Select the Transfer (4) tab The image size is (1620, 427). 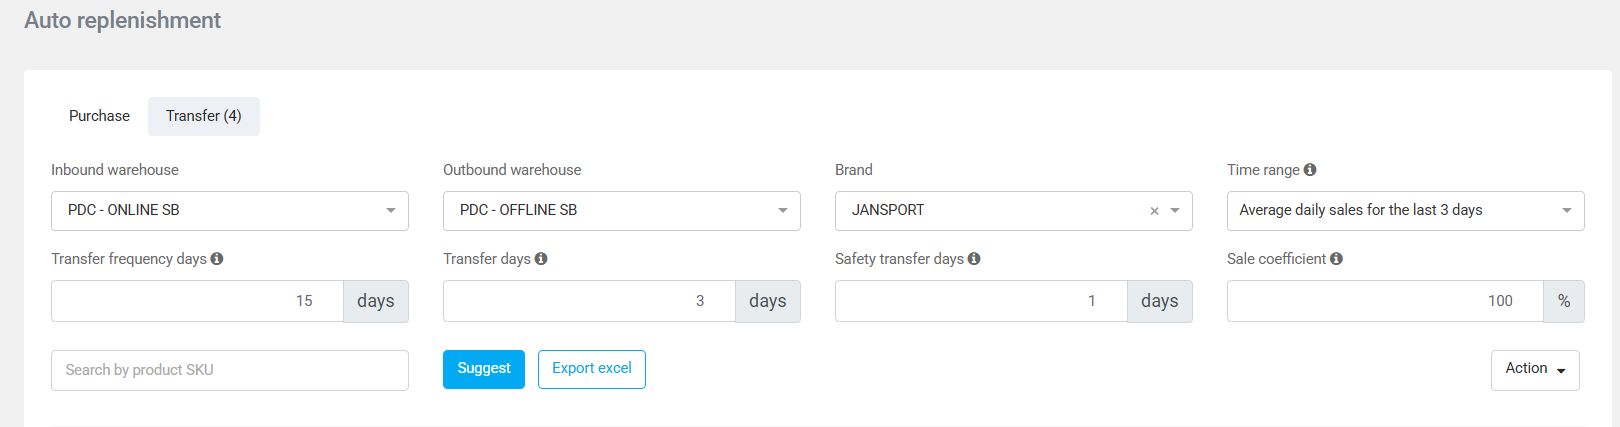(203, 116)
